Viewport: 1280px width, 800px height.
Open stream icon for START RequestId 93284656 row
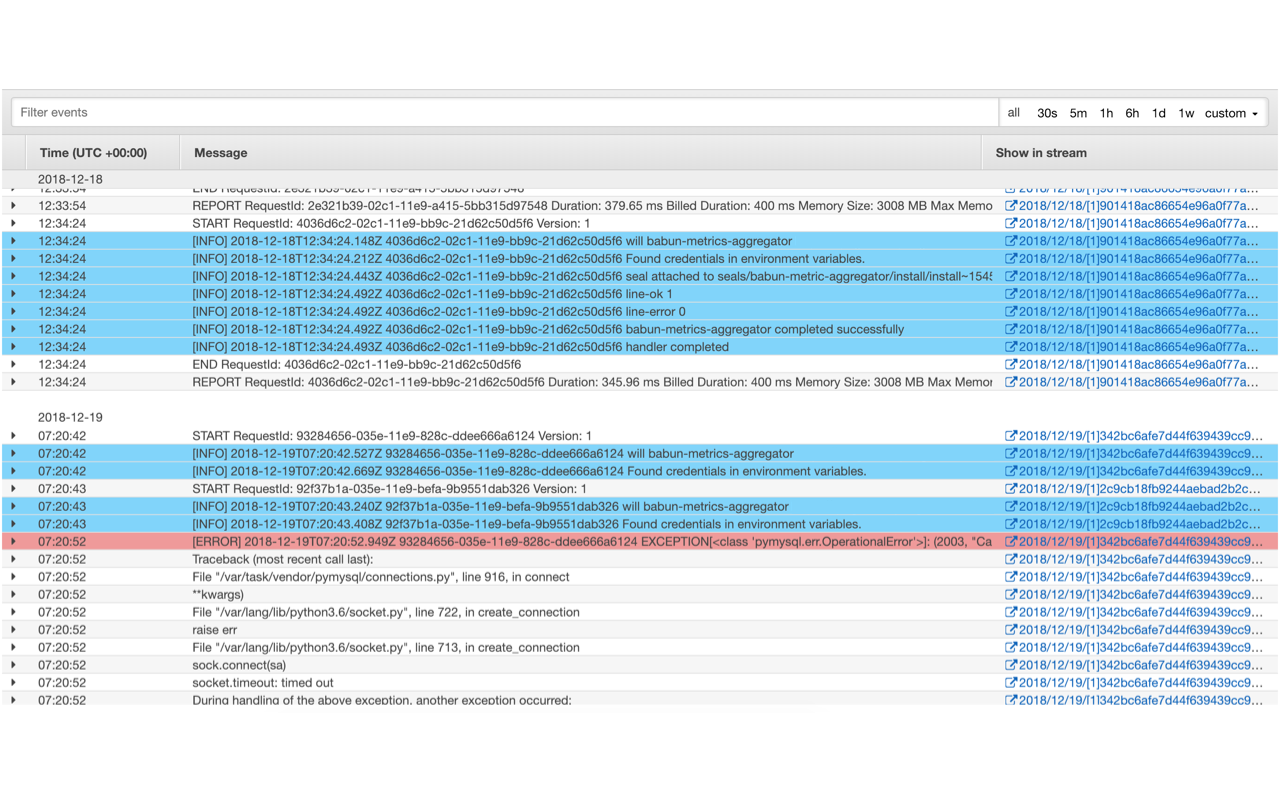(1010, 436)
